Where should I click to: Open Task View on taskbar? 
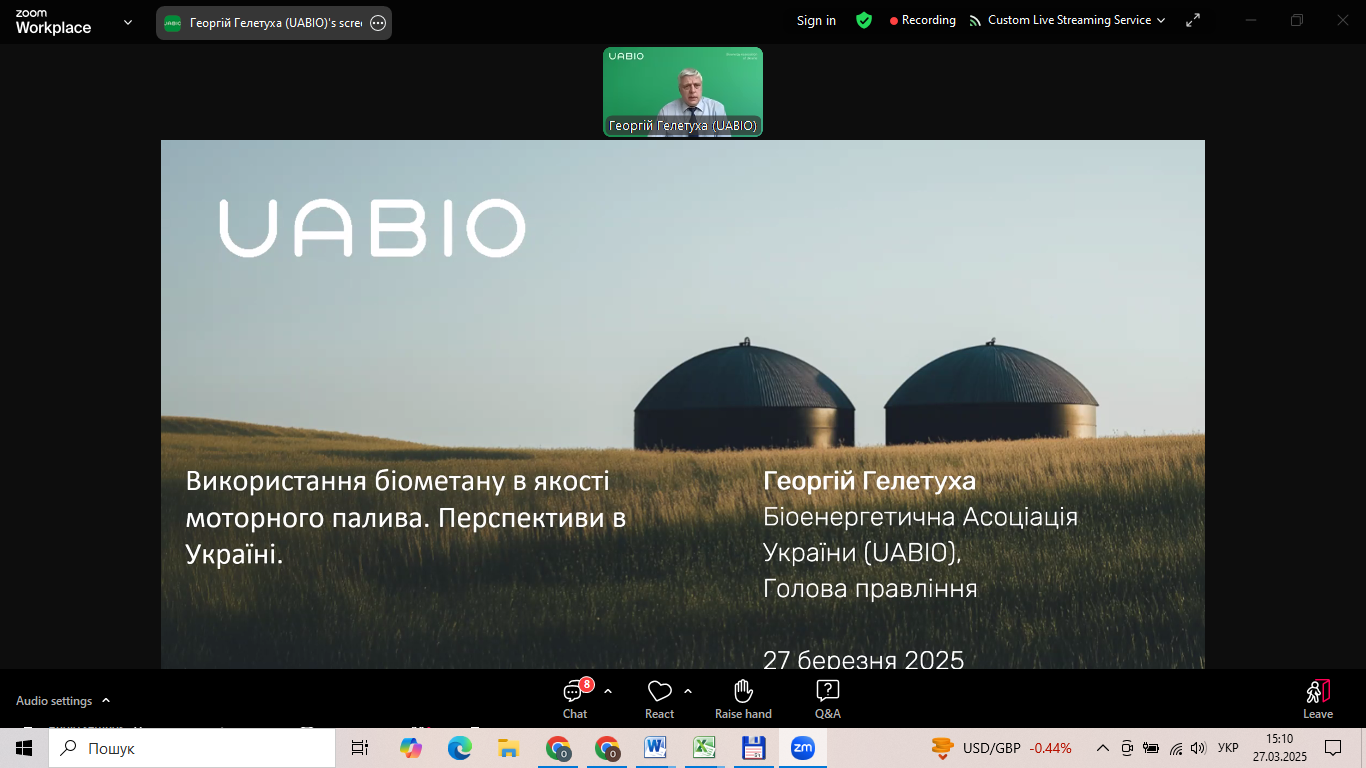360,748
